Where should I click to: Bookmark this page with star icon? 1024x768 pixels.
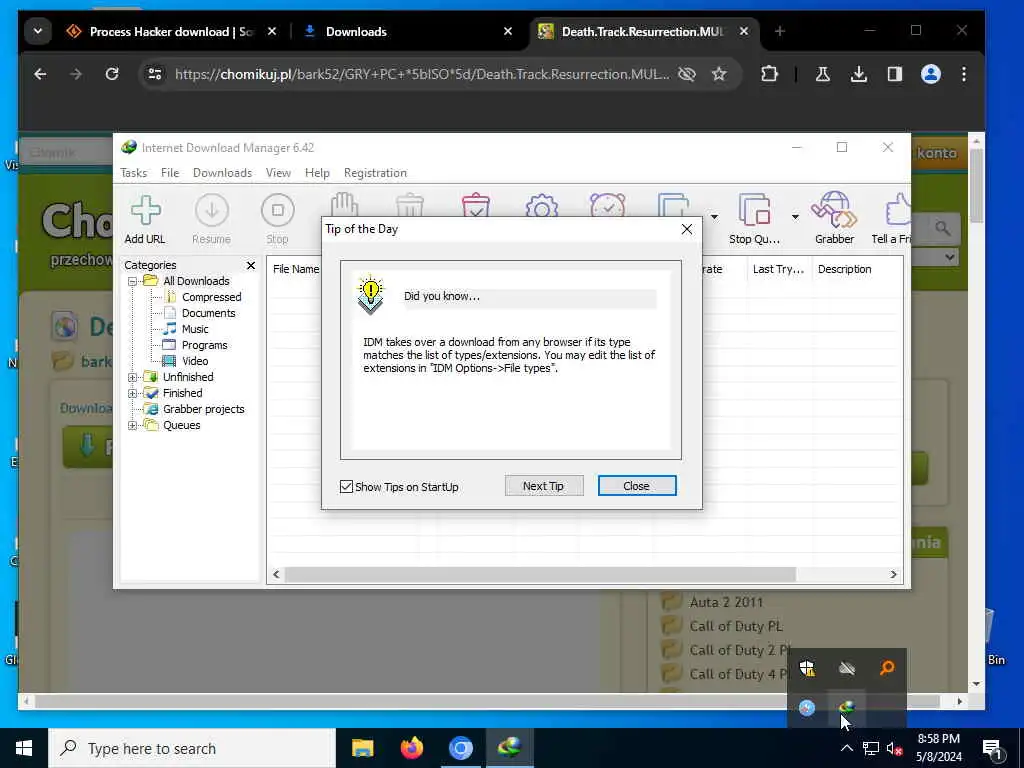coord(719,74)
